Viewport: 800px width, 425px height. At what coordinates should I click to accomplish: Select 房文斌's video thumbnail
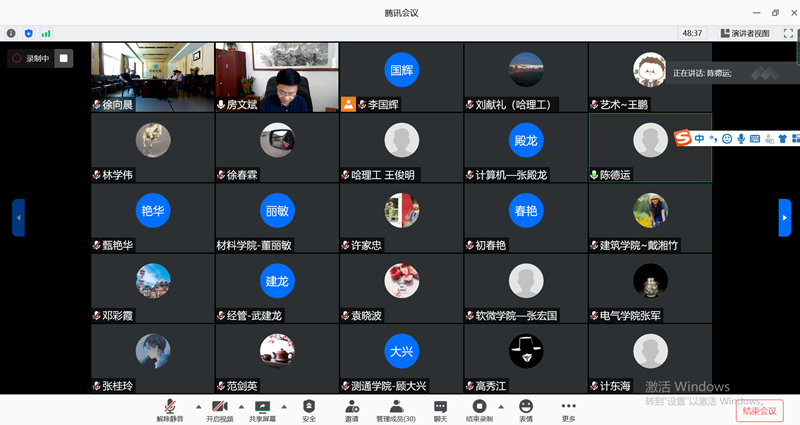[x=277, y=77]
